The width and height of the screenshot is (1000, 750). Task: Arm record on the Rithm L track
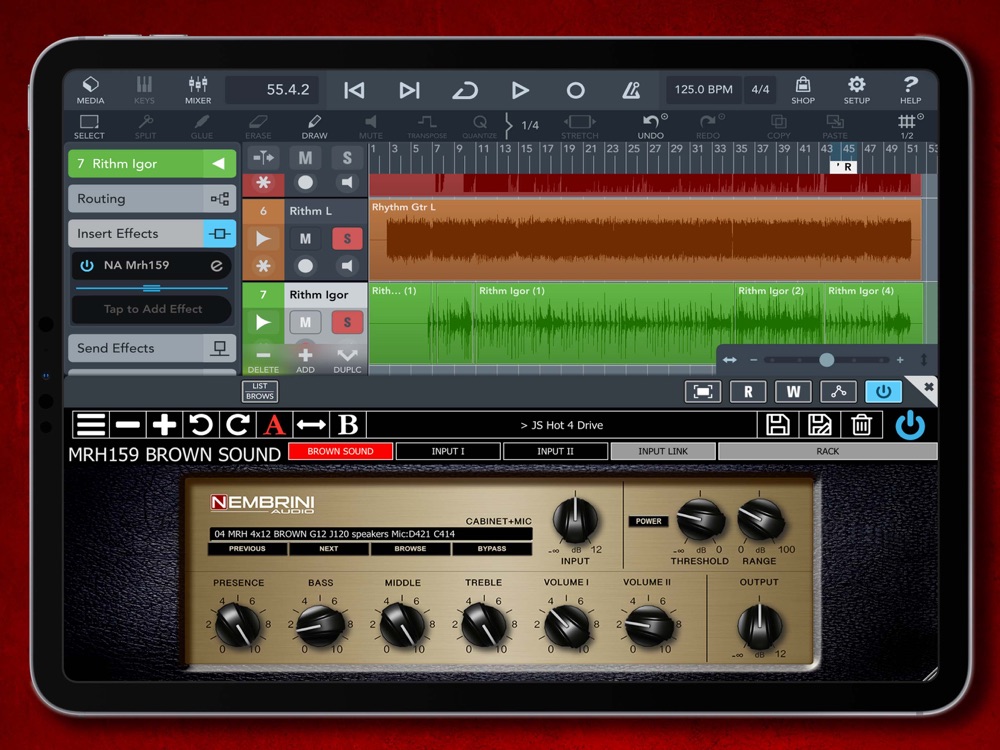pyautogui.click(x=305, y=266)
